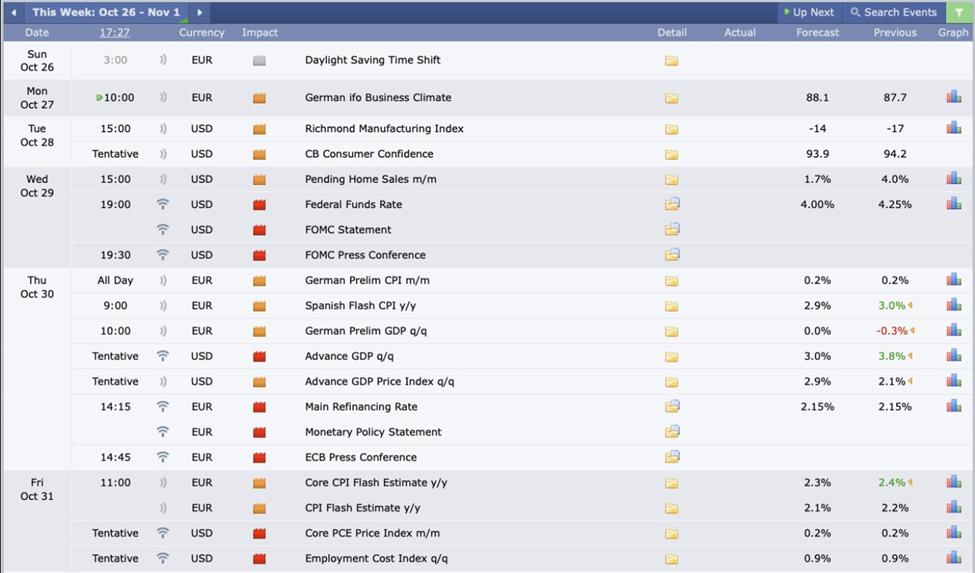Image resolution: width=975 pixels, height=573 pixels.
Task: Click the Up Next button
Action: click(808, 12)
